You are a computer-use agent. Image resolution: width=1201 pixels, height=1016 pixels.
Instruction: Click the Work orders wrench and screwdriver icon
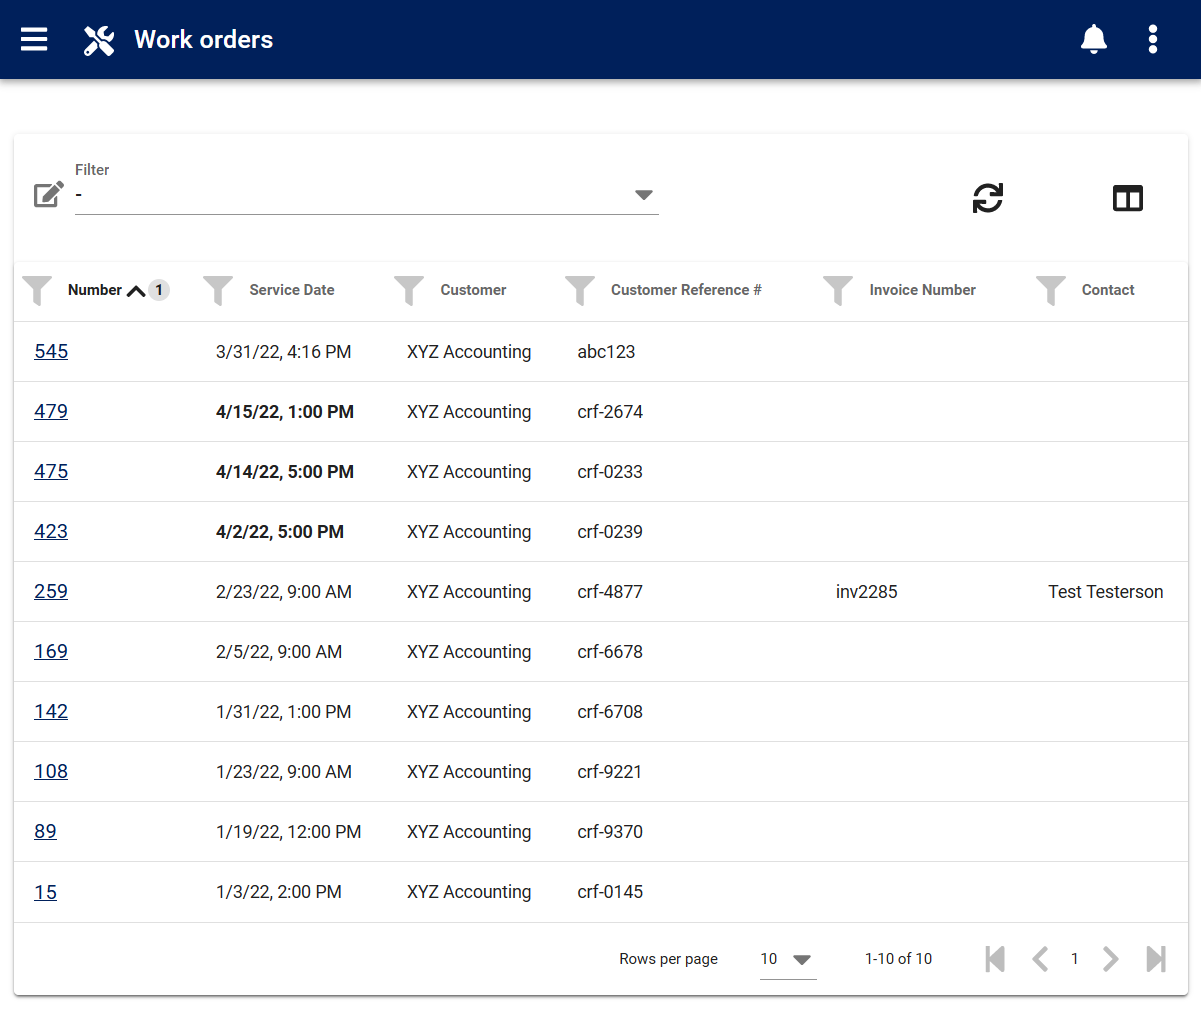(99, 40)
